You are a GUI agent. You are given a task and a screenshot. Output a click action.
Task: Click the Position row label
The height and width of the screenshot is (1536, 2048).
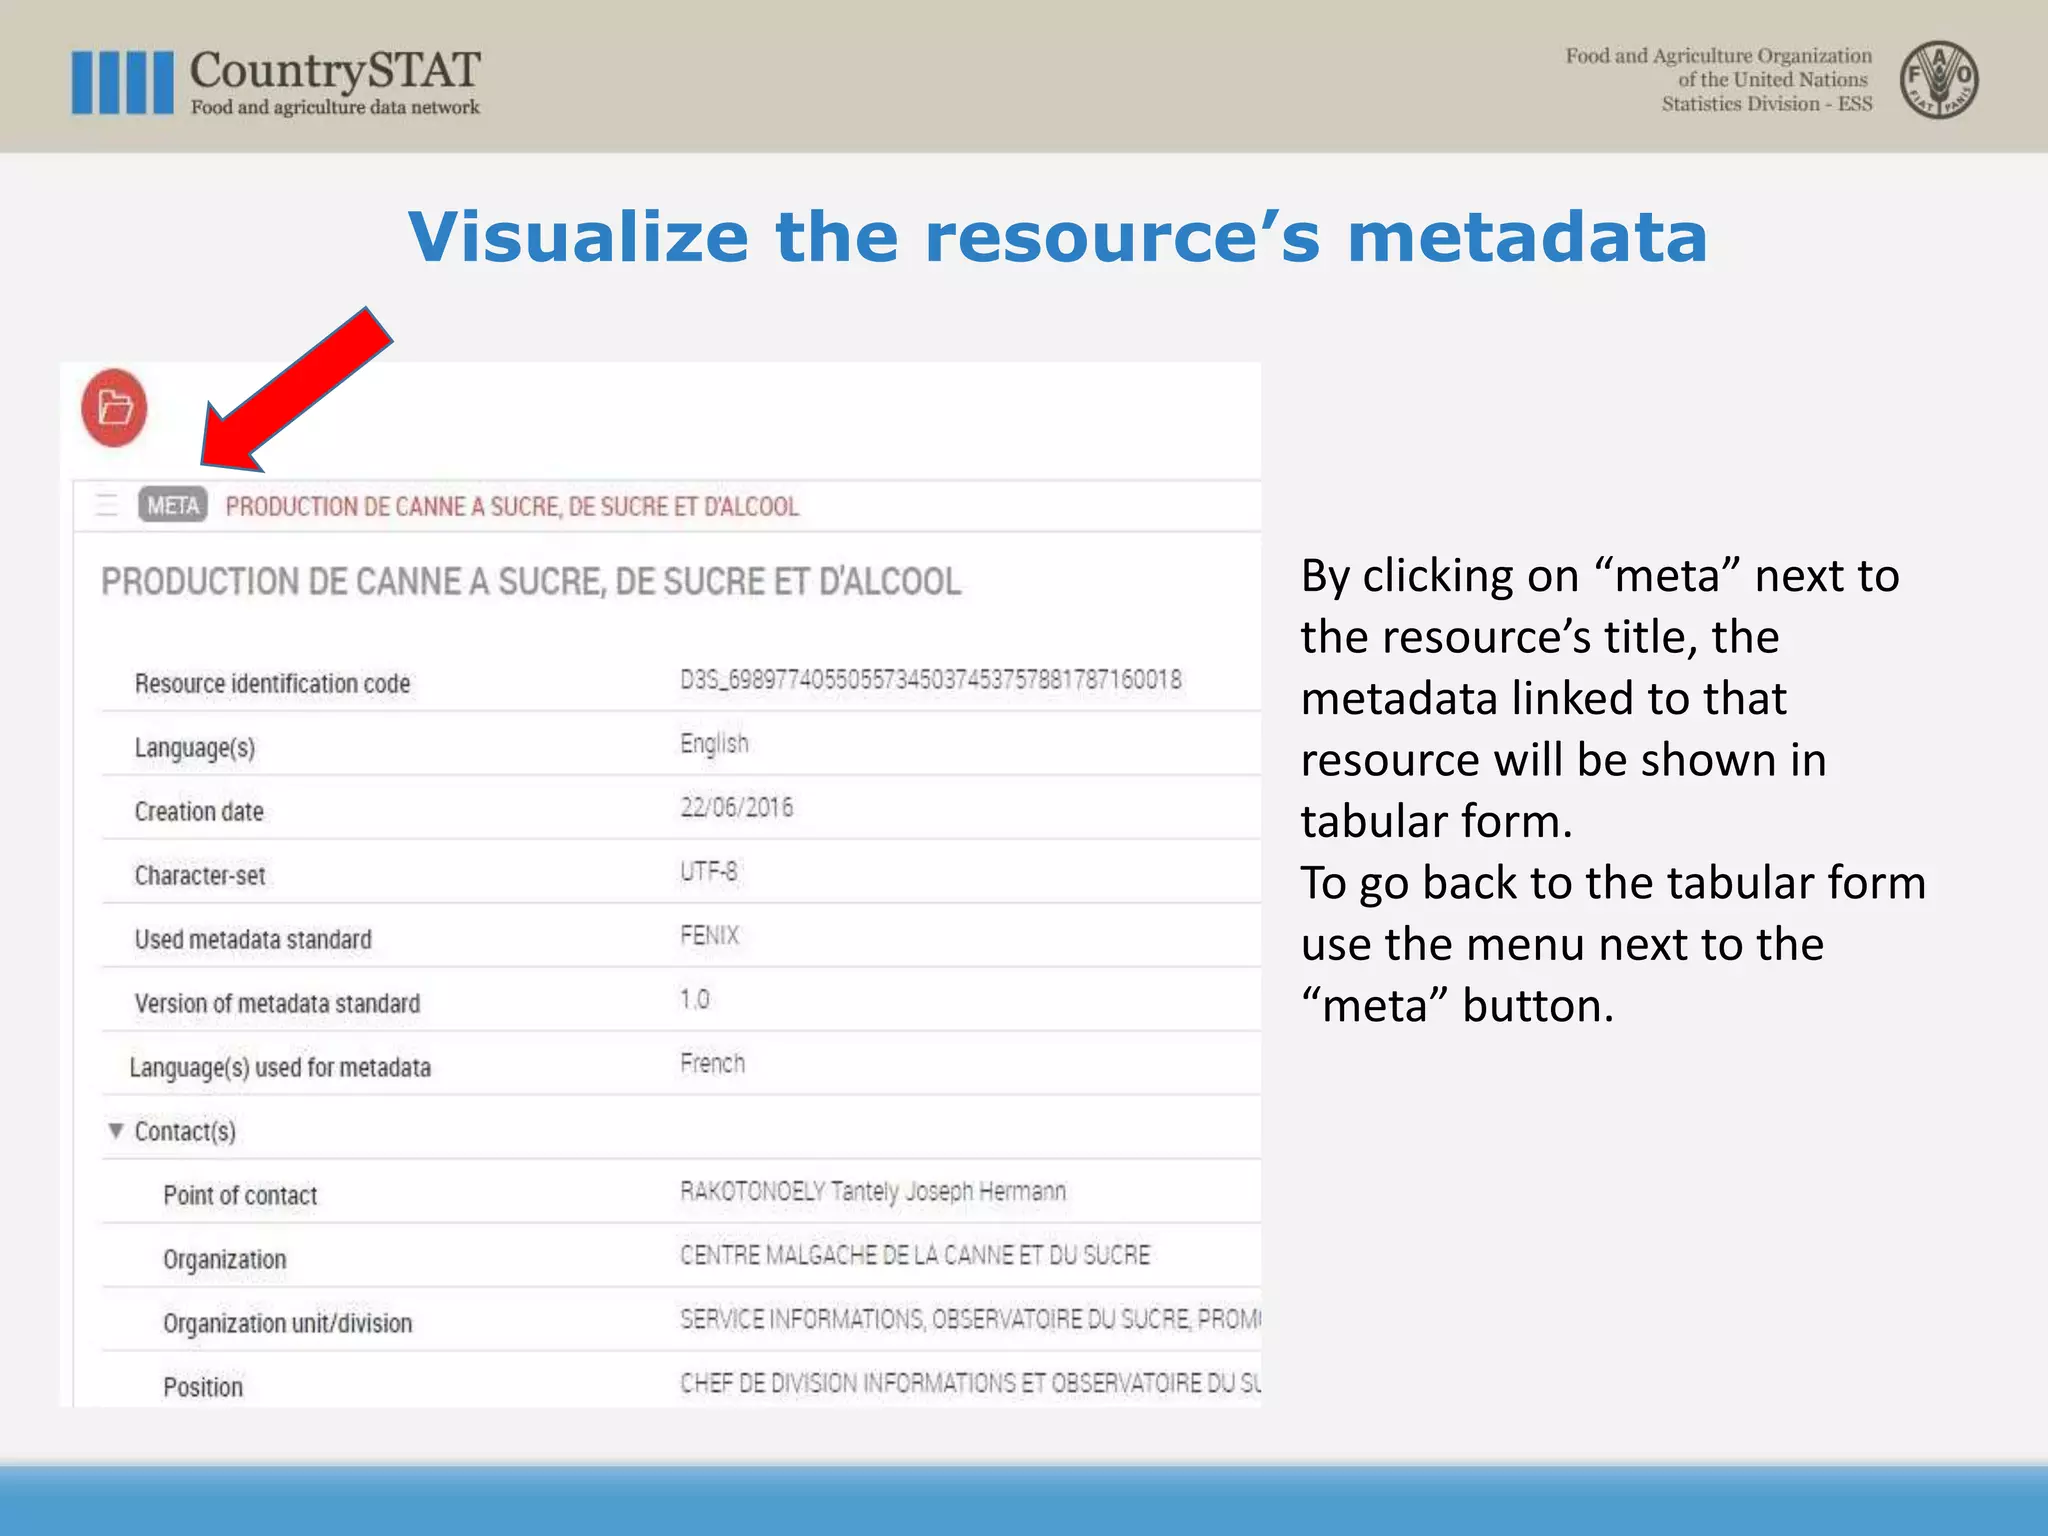(x=203, y=1387)
